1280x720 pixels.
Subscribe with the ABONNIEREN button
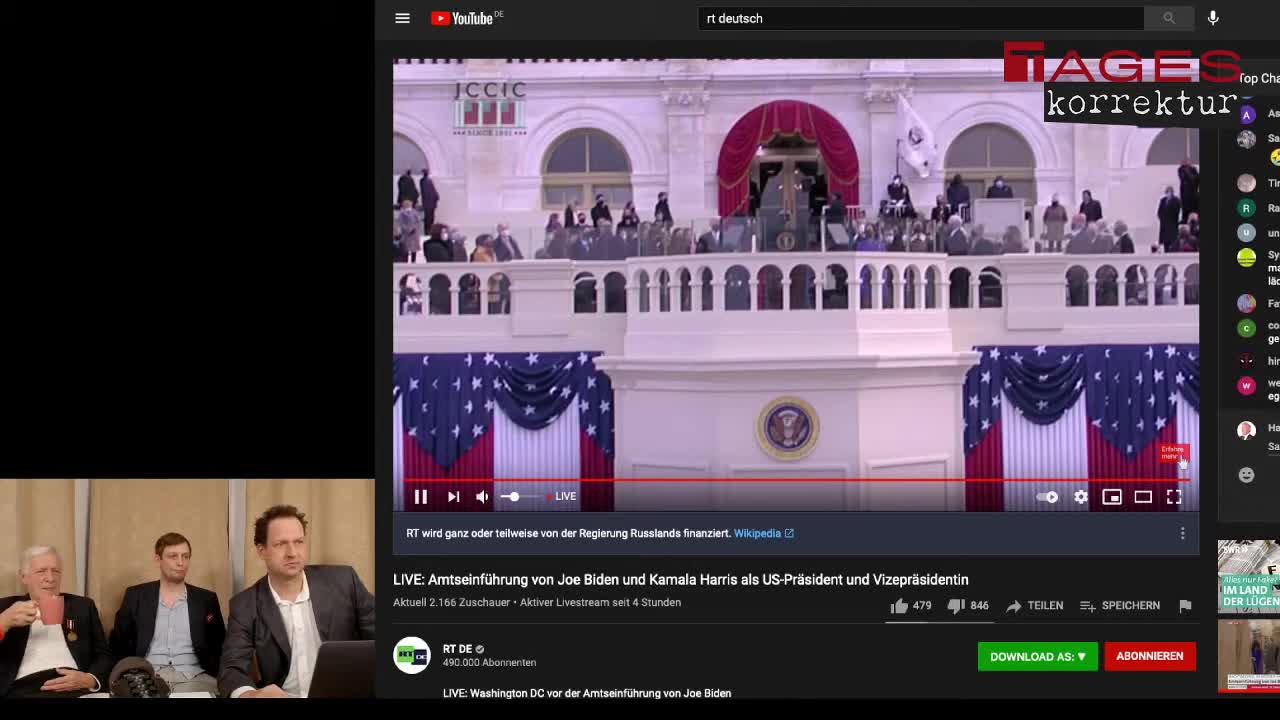(1150, 656)
